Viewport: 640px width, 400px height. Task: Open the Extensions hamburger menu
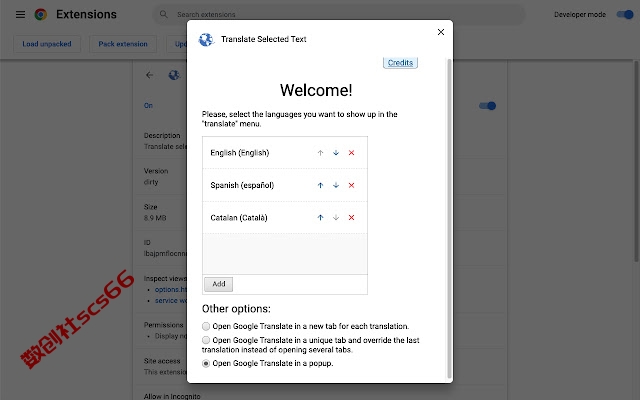(x=20, y=15)
